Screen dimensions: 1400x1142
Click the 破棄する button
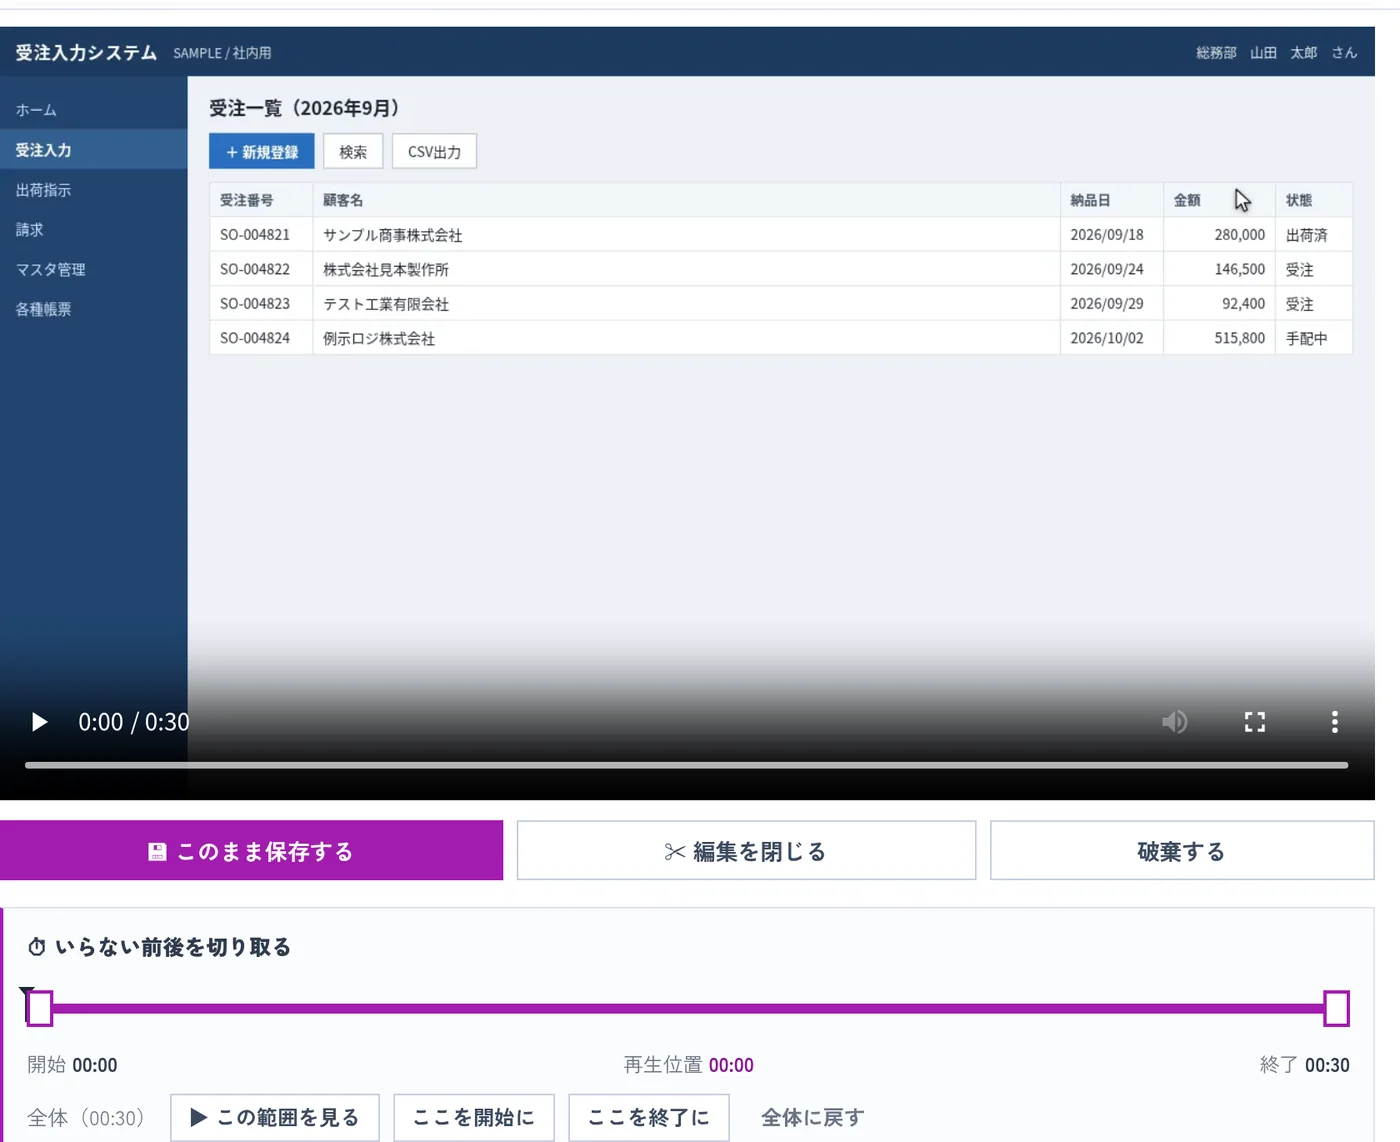click(x=1182, y=851)
